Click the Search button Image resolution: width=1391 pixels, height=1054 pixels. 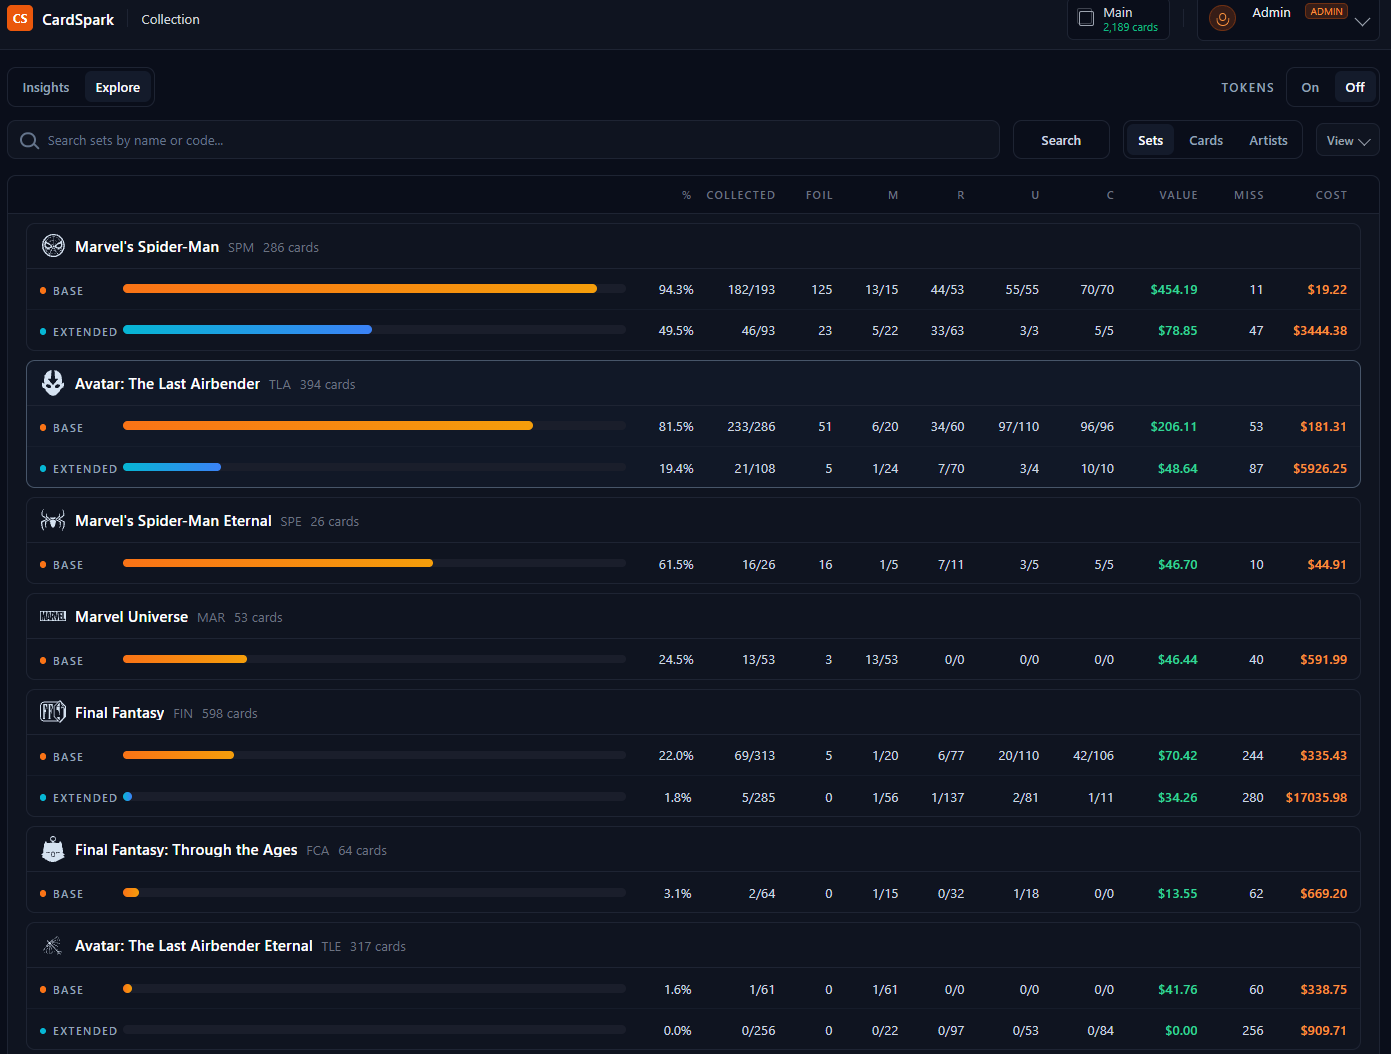click(x=1061, y=141)
